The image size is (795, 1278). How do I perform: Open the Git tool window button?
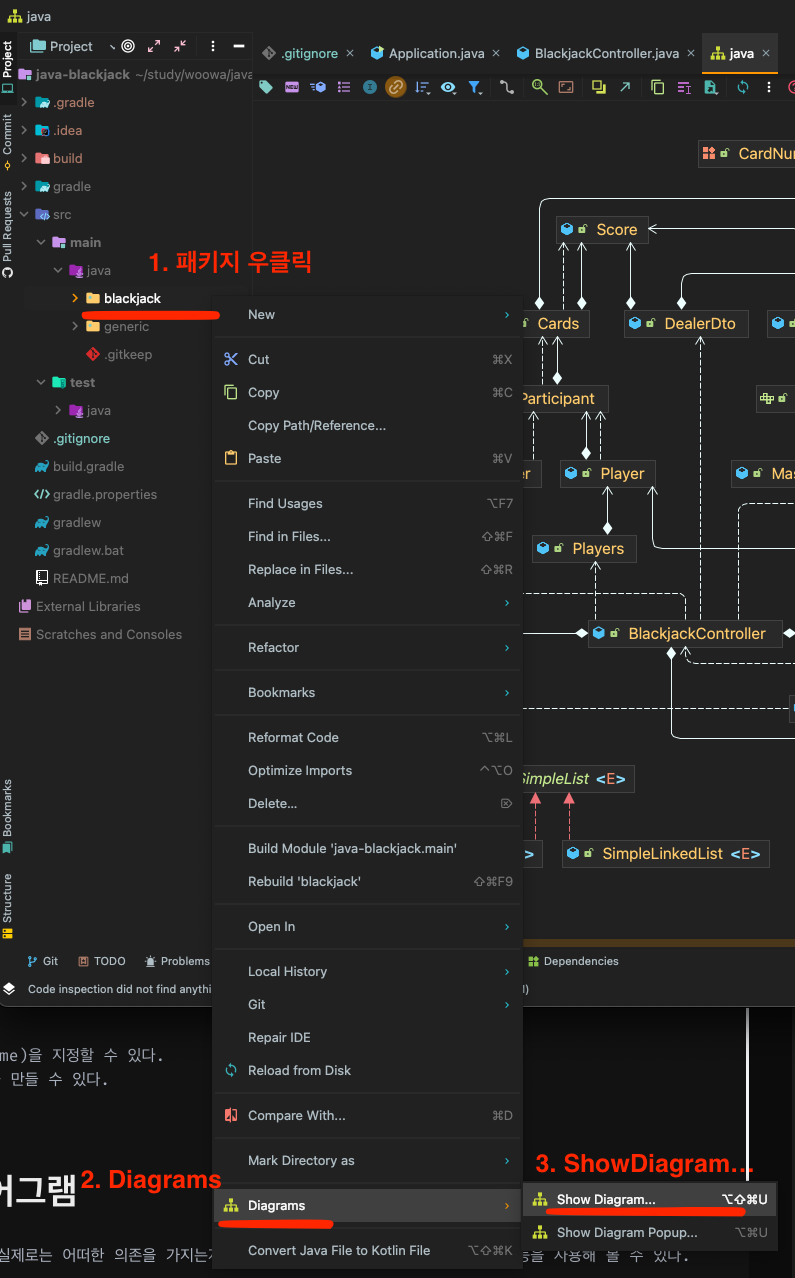point(42,961)
